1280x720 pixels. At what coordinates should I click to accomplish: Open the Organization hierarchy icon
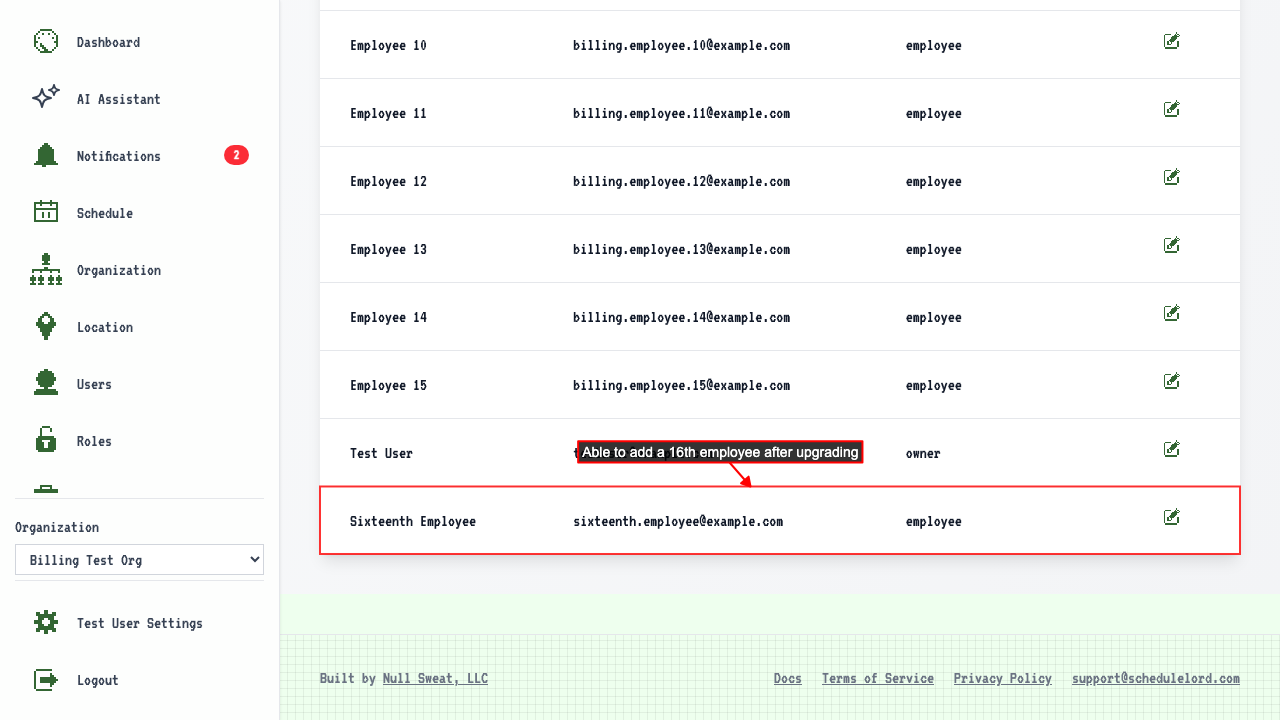[x=46, y=269]
